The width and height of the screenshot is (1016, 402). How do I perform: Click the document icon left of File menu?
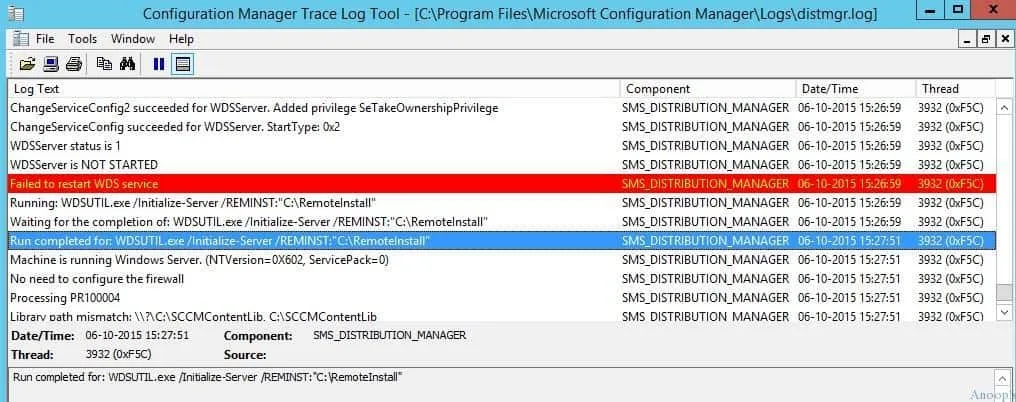click(x=19, y=39)
